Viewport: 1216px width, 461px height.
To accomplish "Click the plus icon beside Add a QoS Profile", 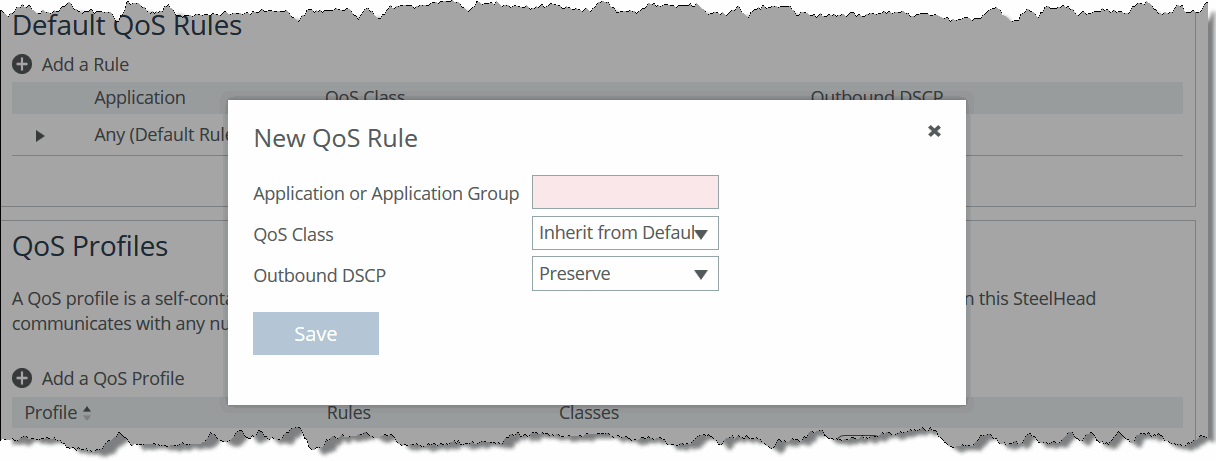I will point(22,379).
